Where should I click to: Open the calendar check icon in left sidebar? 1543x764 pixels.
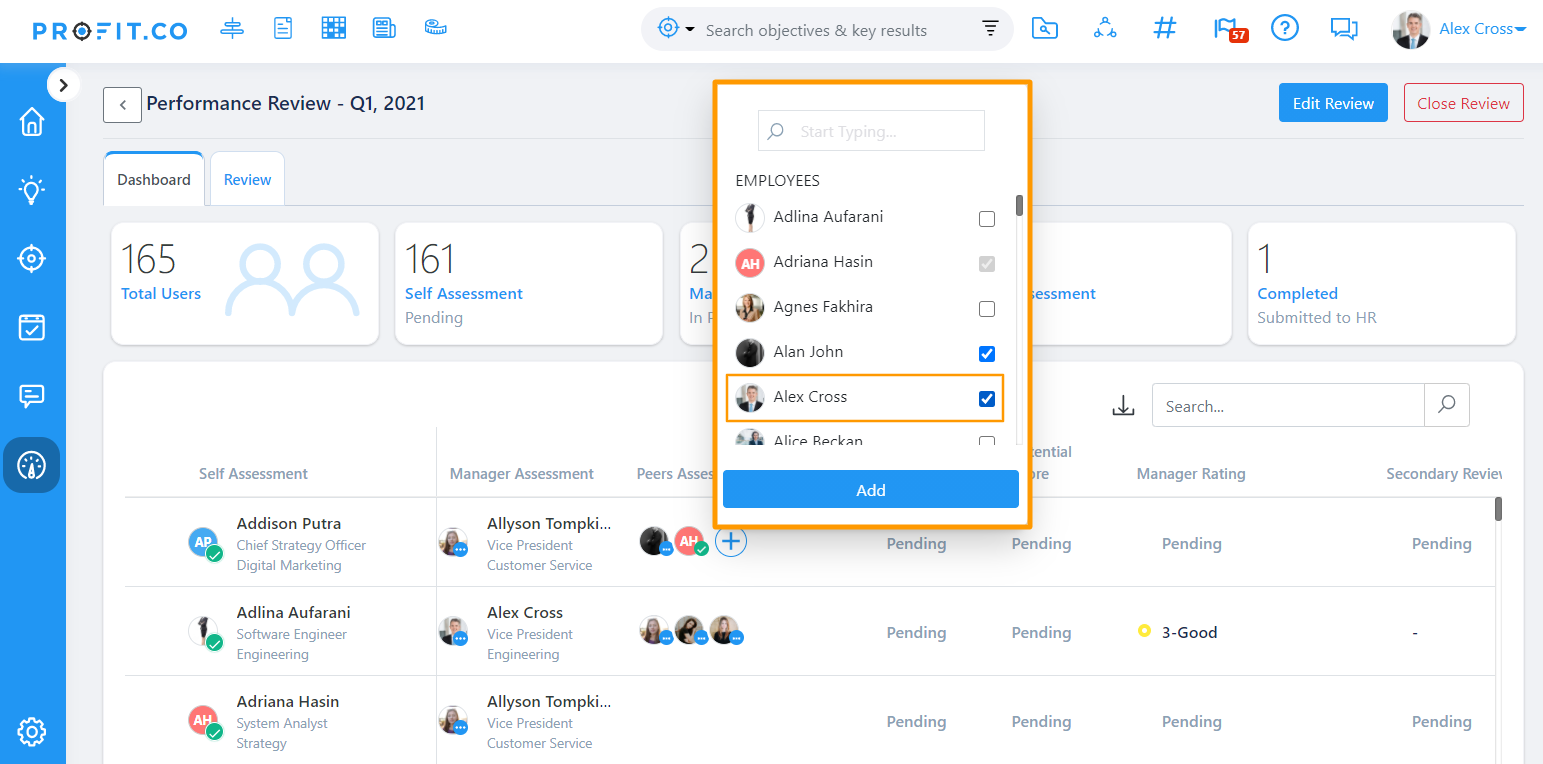(32, 327)
